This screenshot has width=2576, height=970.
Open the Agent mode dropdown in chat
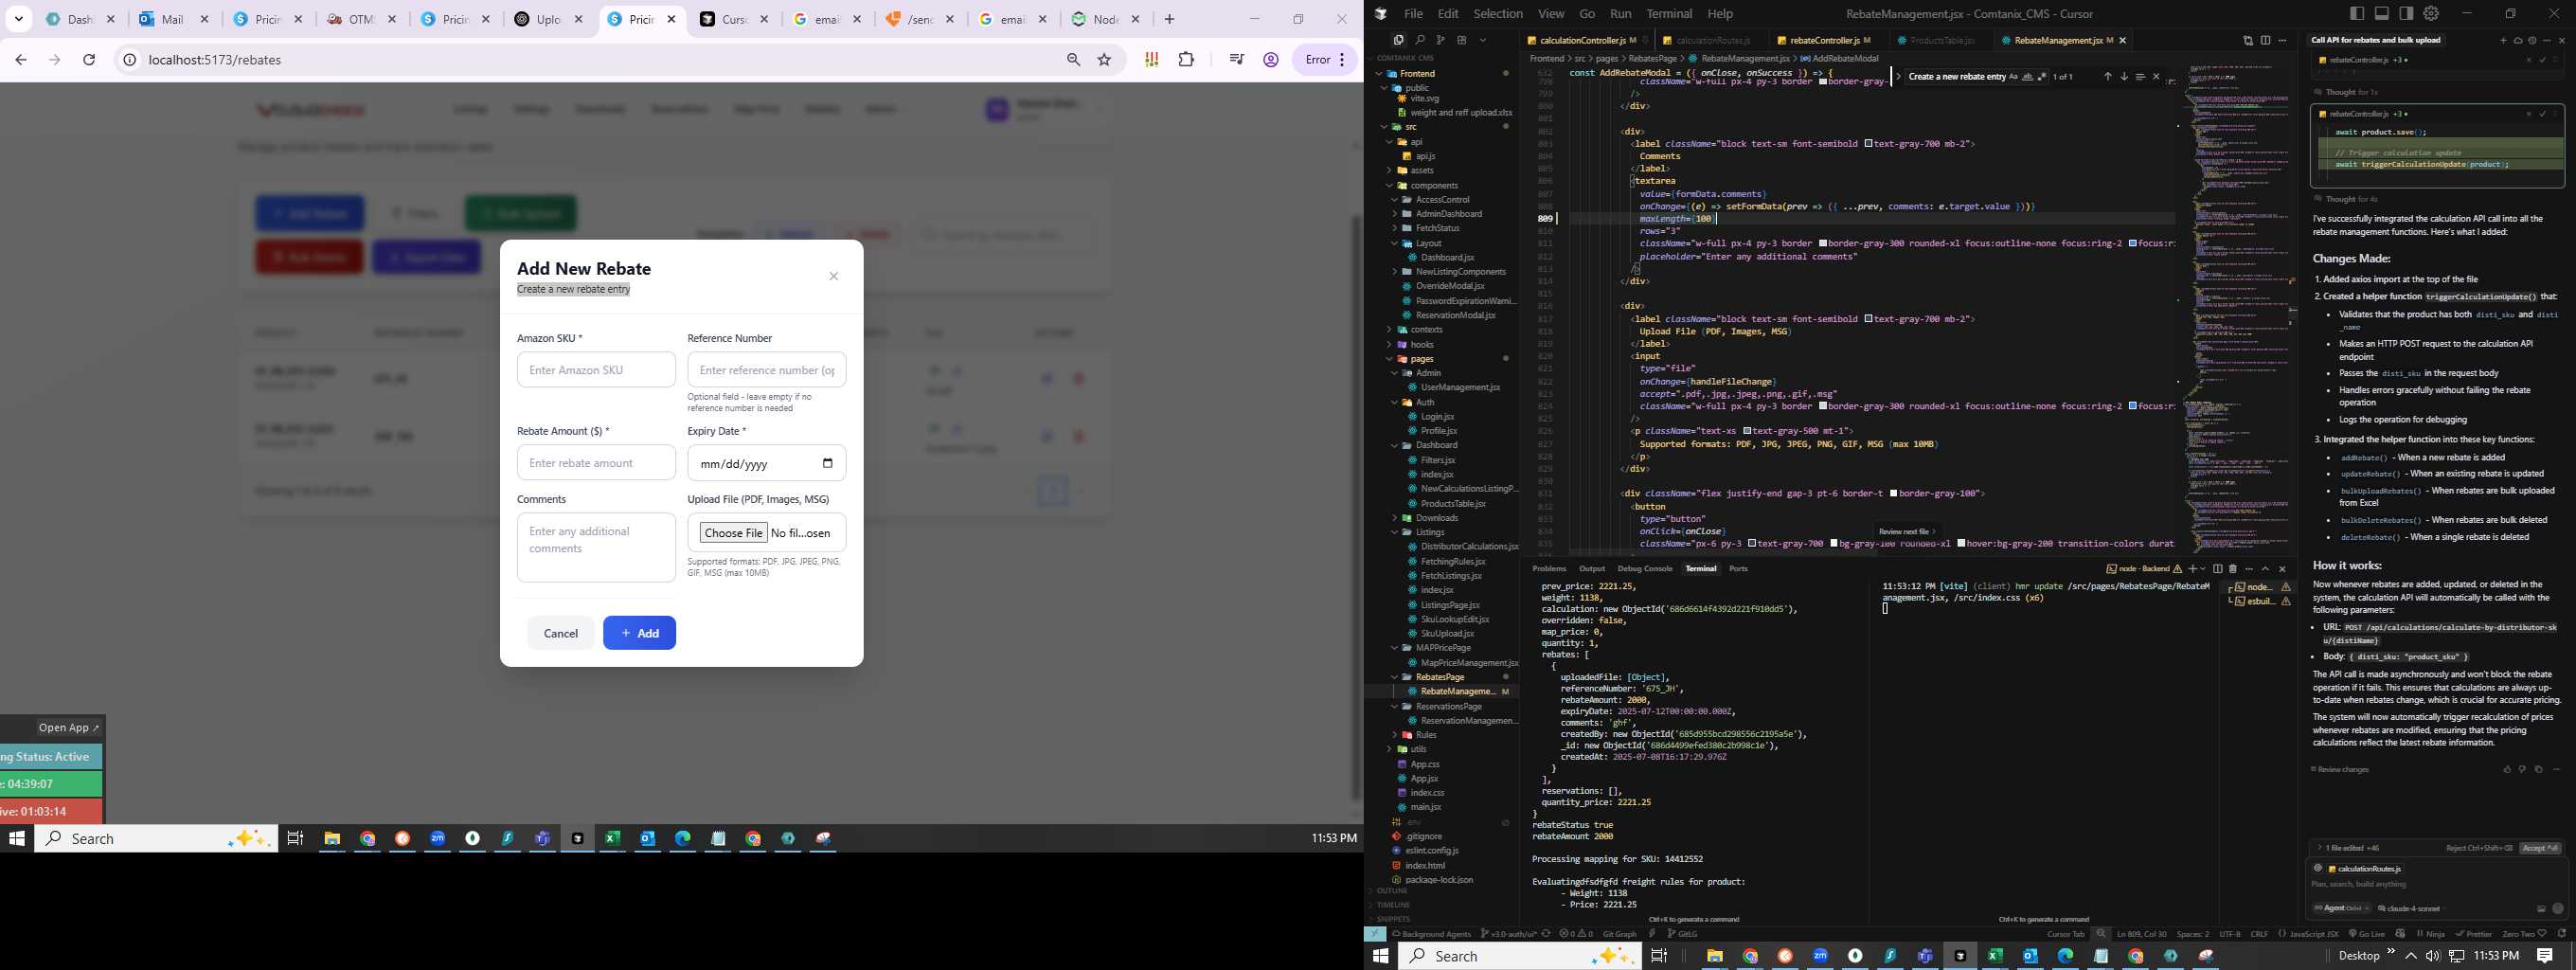(2343, 908)
